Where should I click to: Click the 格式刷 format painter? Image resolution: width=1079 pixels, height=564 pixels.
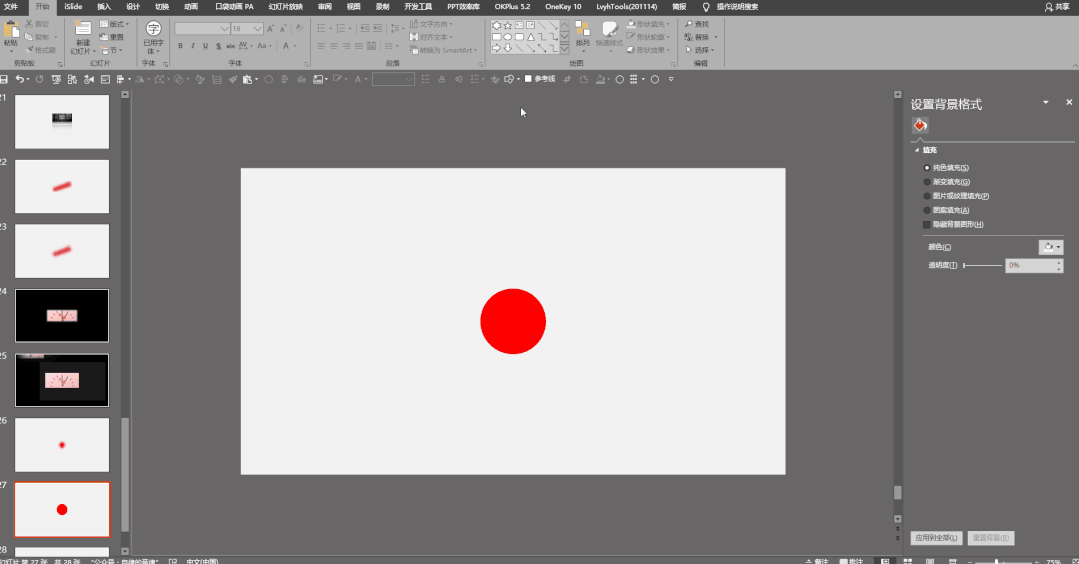(41, 50)
